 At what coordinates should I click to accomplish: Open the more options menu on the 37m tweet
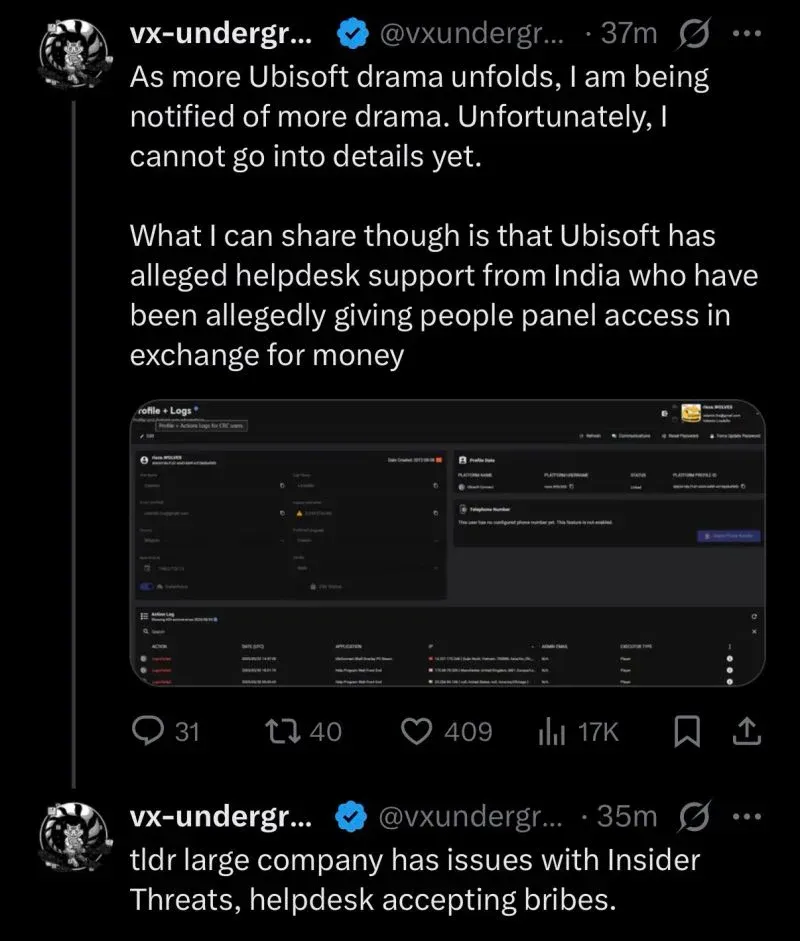point(746,33)
